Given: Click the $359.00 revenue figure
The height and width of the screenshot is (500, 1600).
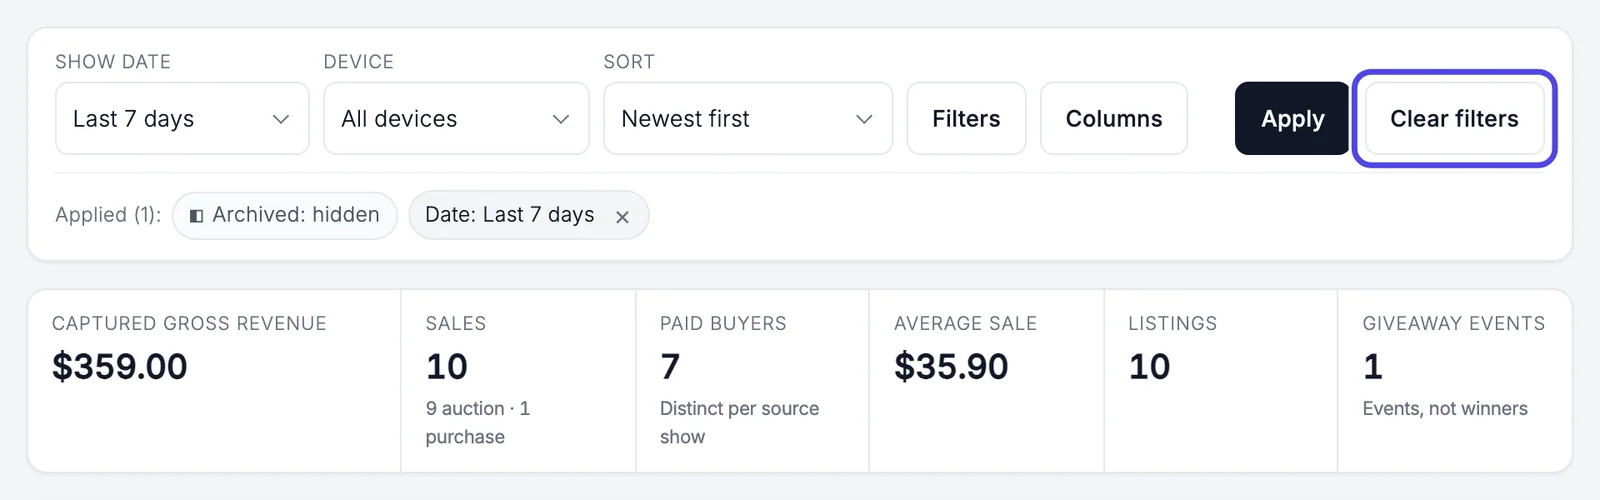Looking at the screenshot, I should click(x=120, y=367).
